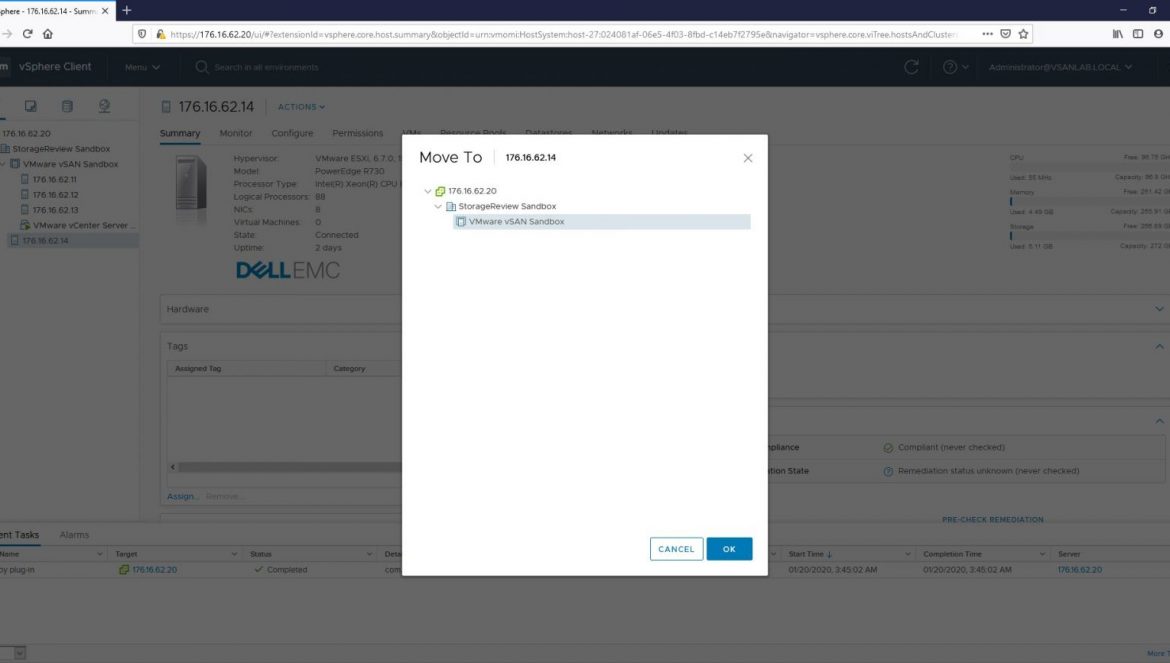The image size is (1170, 663).
Task: Open the ACTIONS dropdown for host
Action: [301, 107]
